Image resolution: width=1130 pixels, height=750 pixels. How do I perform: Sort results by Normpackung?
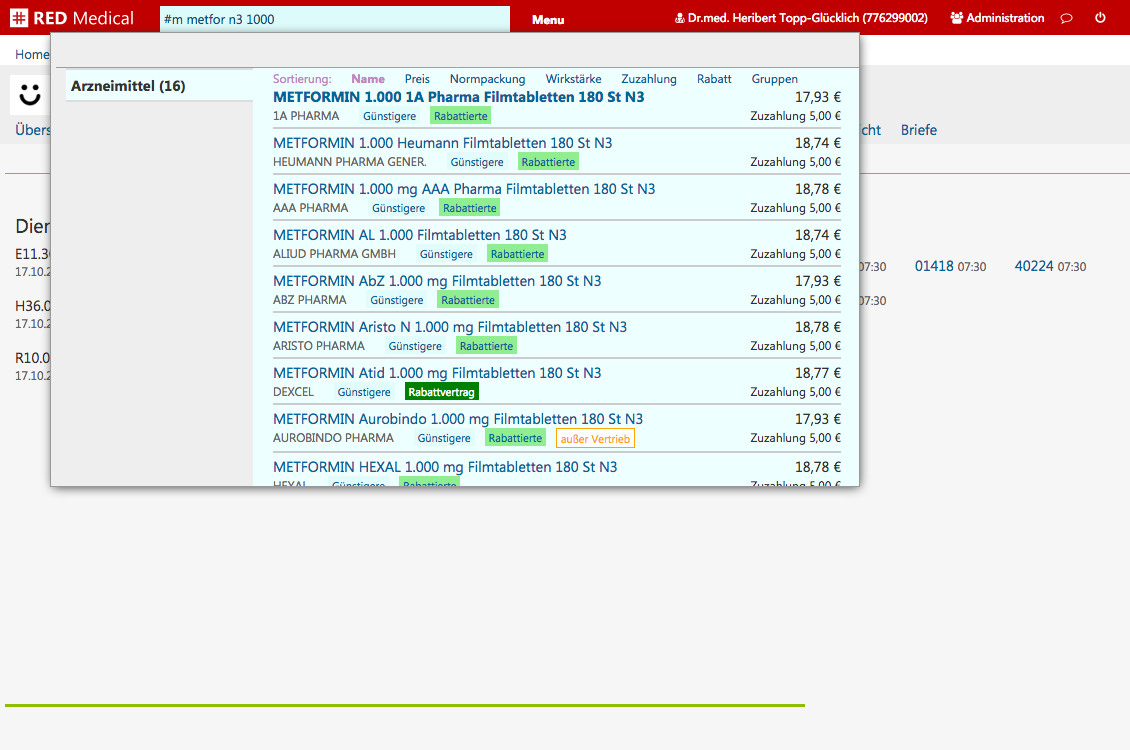[487, 79]
